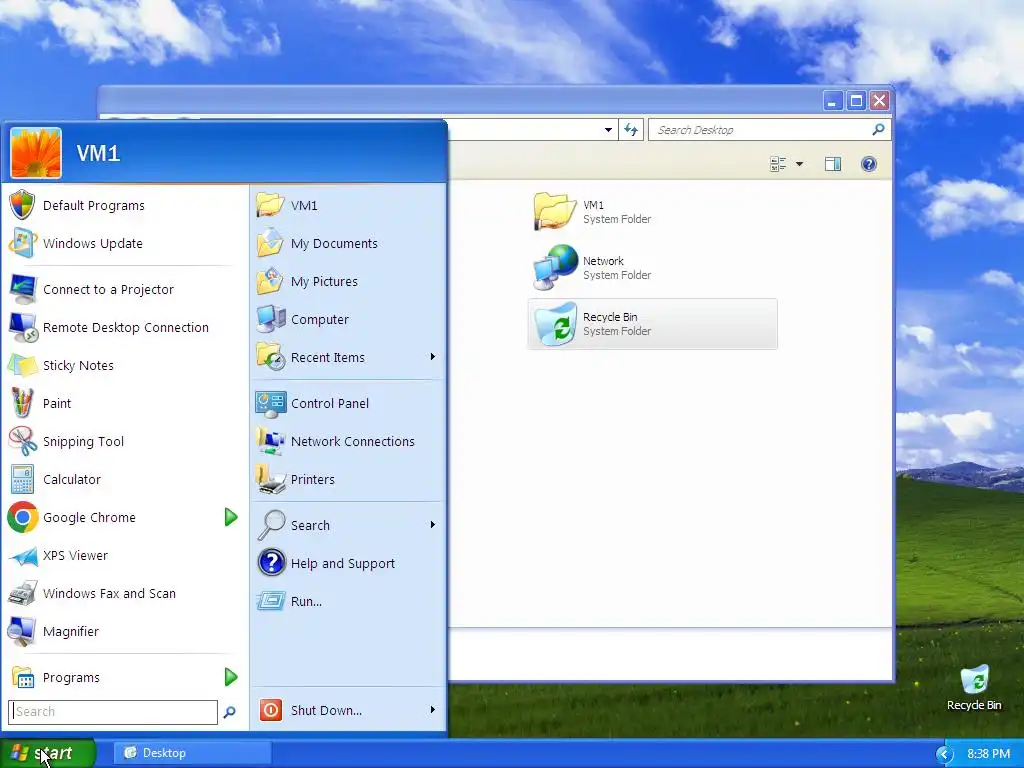Expand Recent Items submenu

[x=432, y=357]
